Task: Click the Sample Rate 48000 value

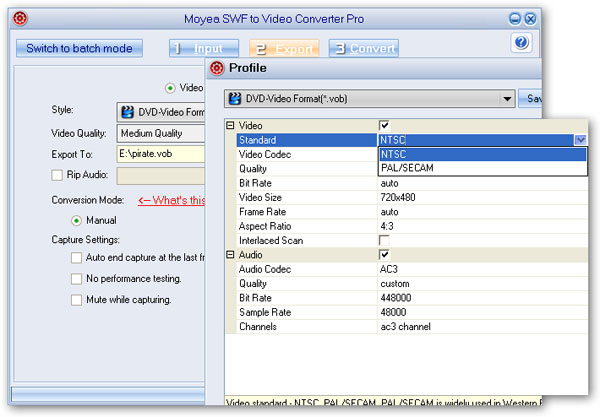Action: point(393,312)
